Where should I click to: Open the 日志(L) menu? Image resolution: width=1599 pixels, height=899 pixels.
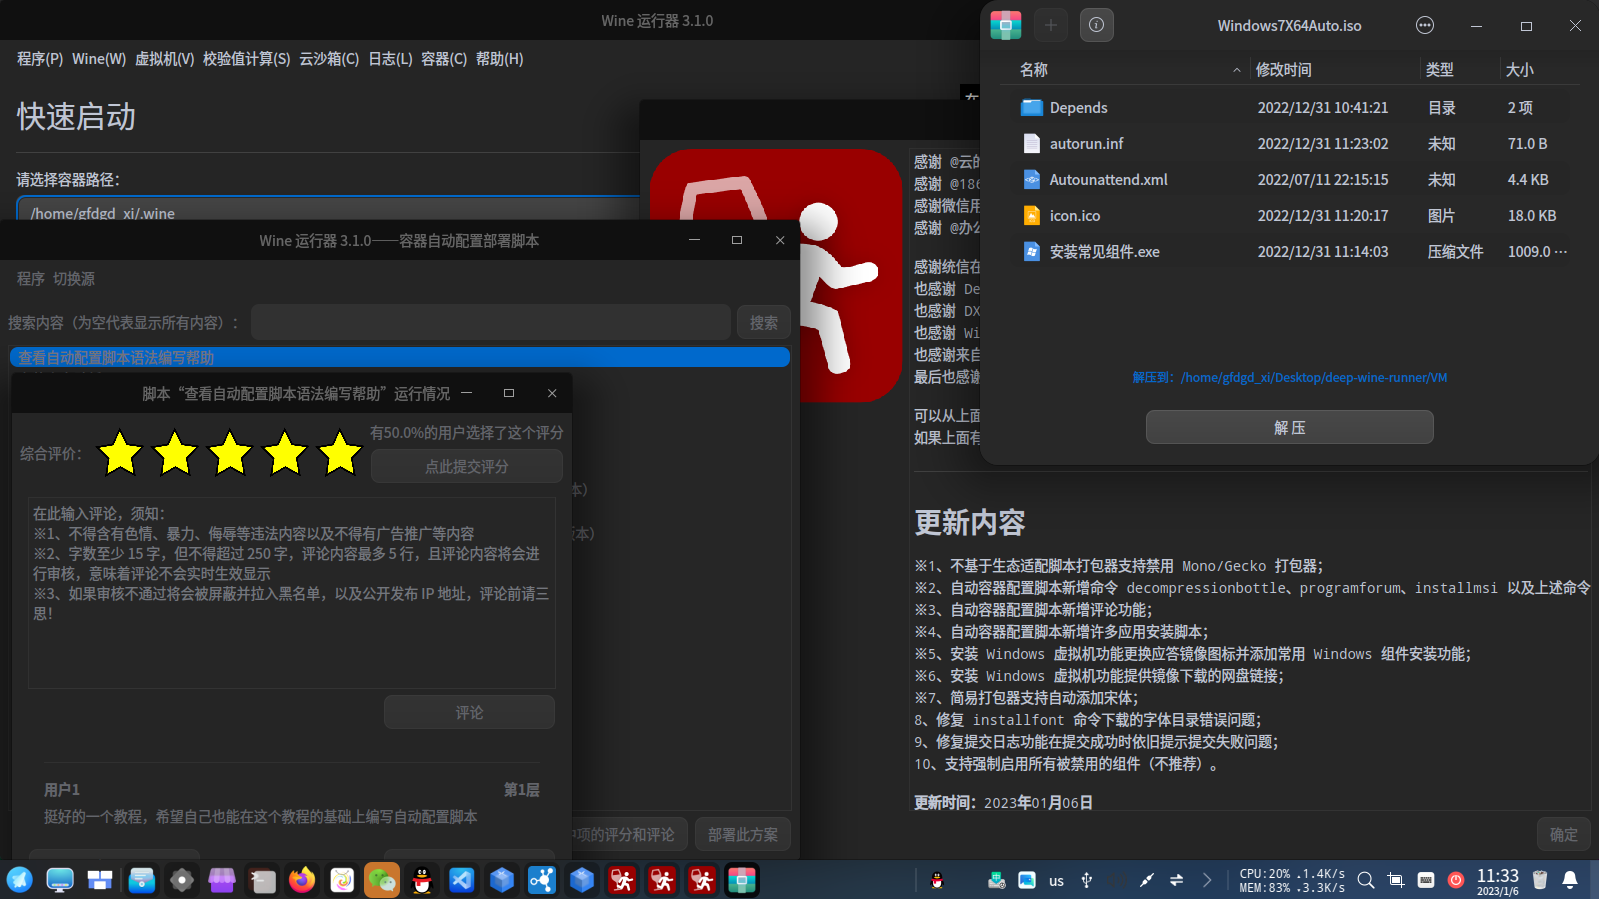click(x=390, y=59)
